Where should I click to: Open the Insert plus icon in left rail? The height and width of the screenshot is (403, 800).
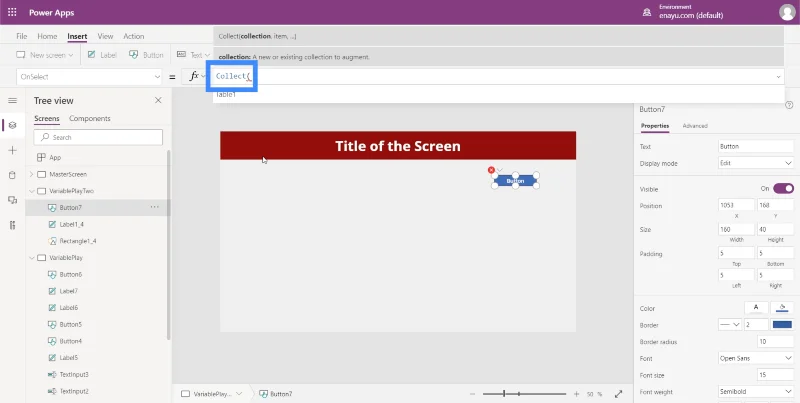pos(13,150)
